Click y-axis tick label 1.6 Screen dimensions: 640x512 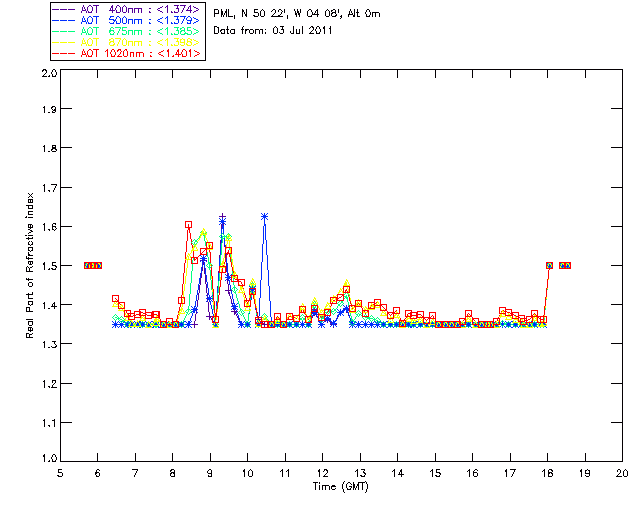point(49,227)
